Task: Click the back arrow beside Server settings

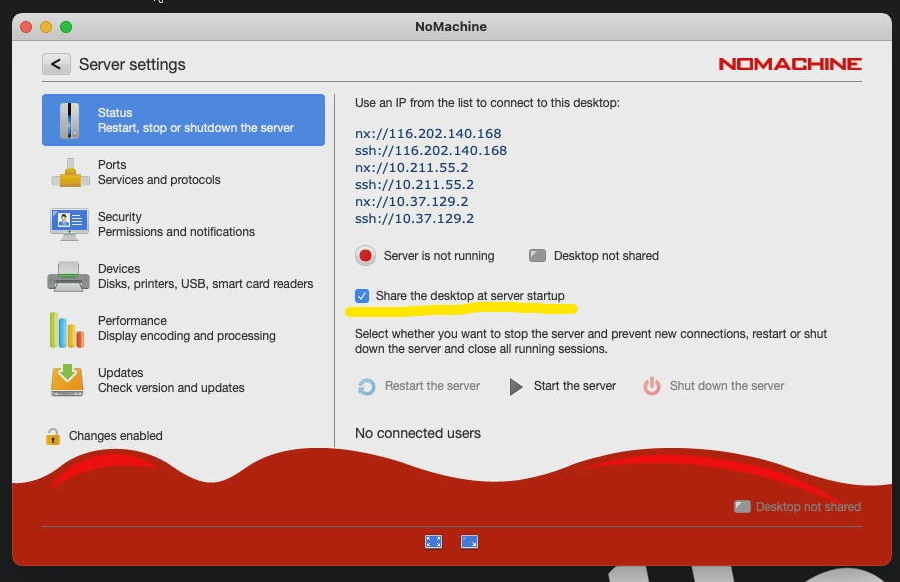Action: tap(56, 64)
